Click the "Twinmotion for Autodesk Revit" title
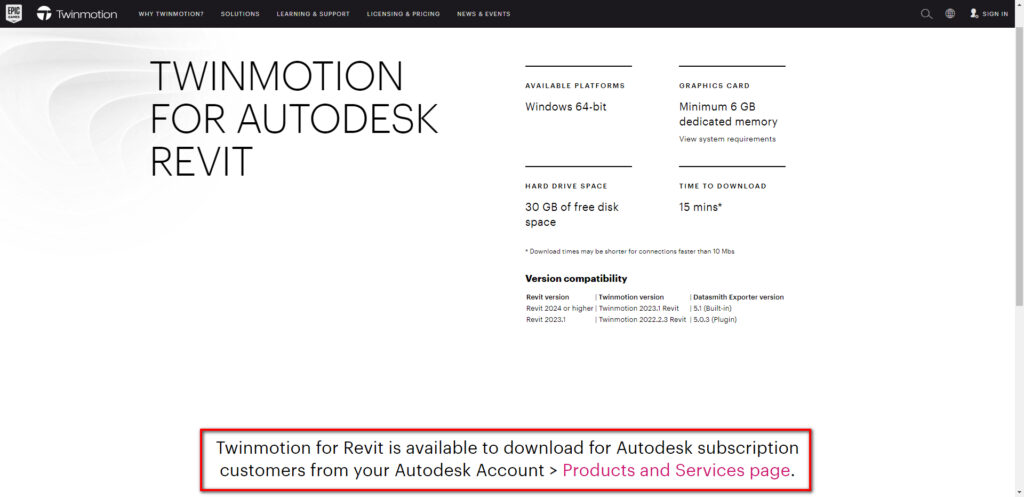Image resolution: width=1024 pixels, height=497 pixels. [x=294, y=118]
